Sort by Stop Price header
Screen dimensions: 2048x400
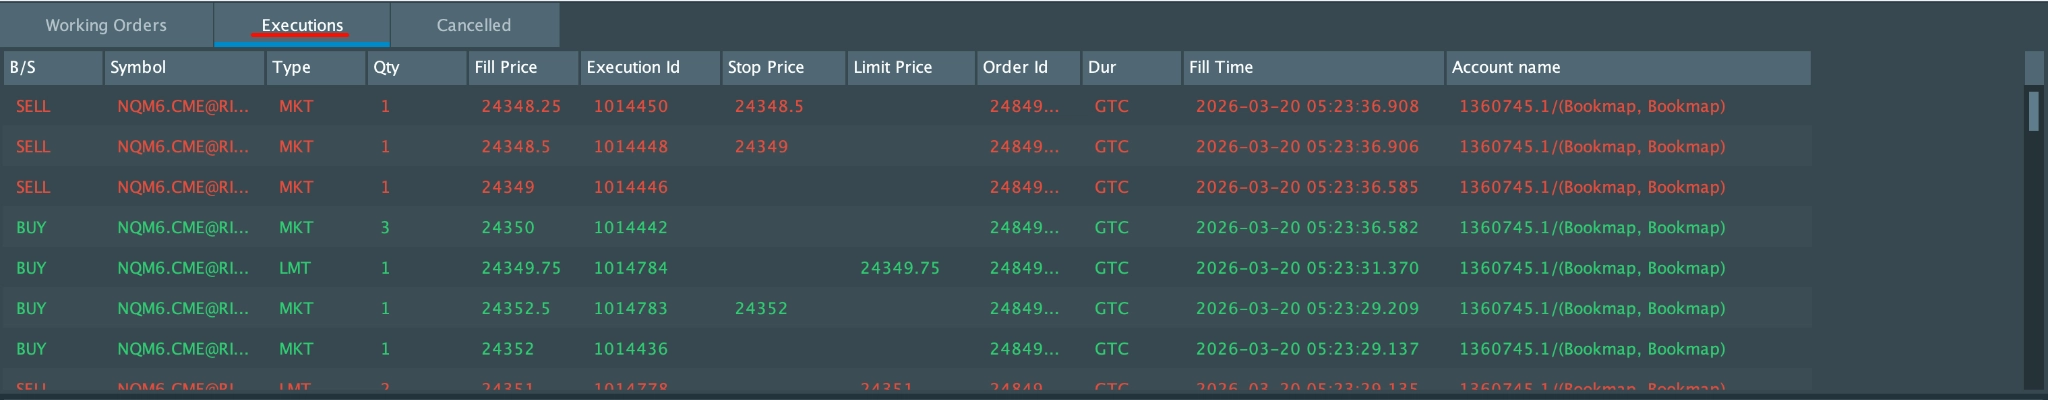click(783, 68)
